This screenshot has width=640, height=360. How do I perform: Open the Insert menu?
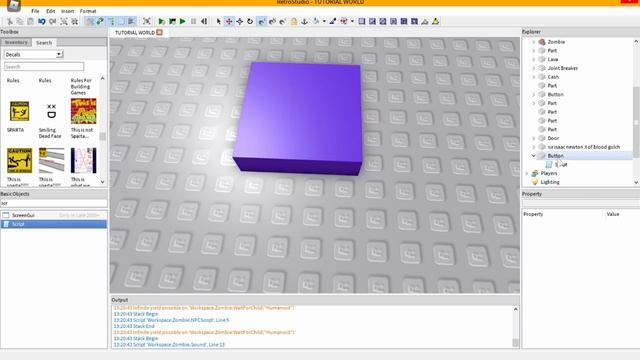point(67,11)
